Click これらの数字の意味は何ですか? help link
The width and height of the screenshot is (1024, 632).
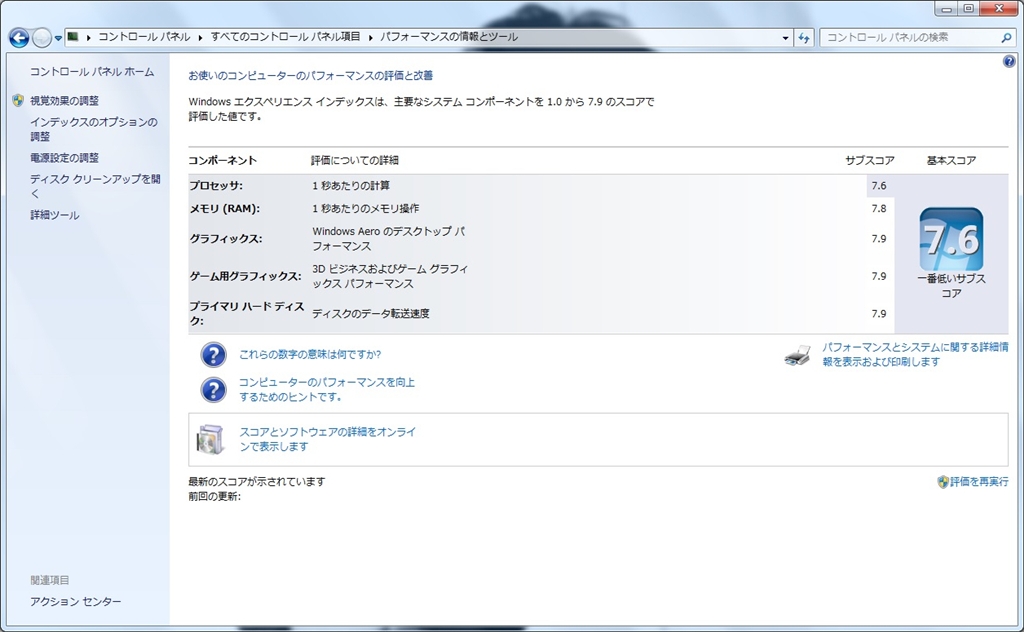310,354
